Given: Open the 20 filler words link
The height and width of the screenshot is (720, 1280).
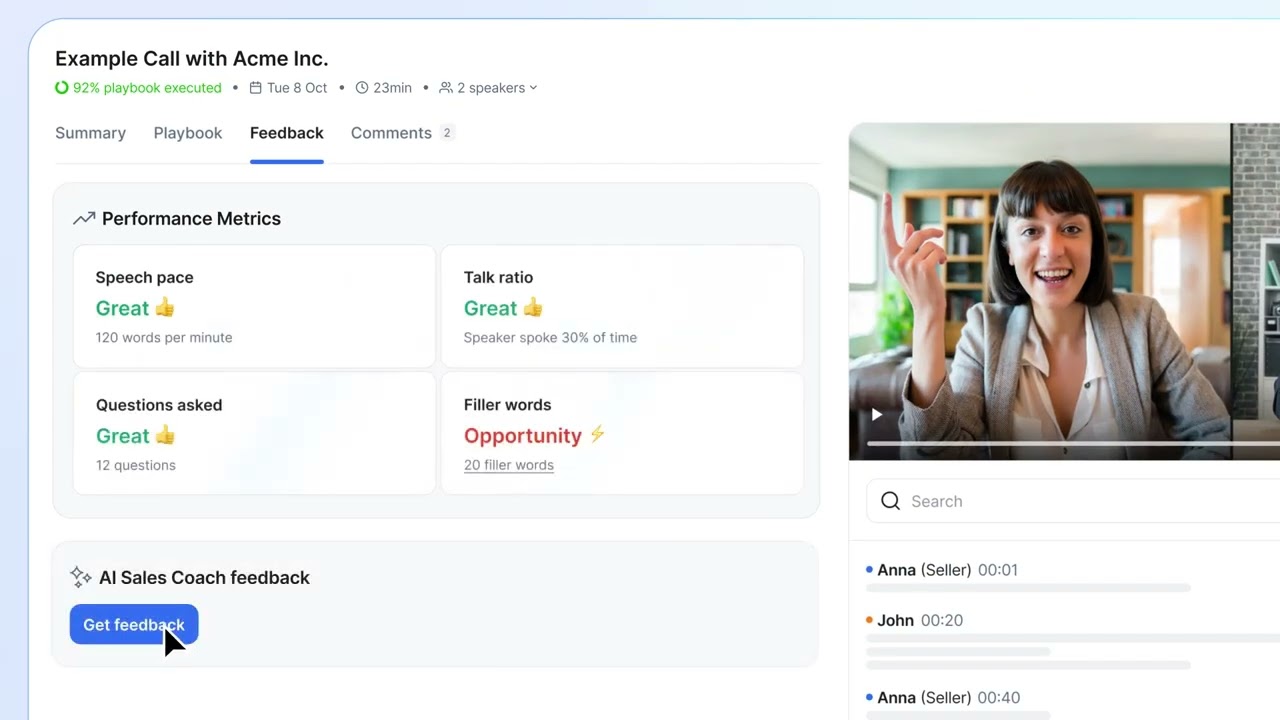Looking at the screenshot, I should 509,465.
